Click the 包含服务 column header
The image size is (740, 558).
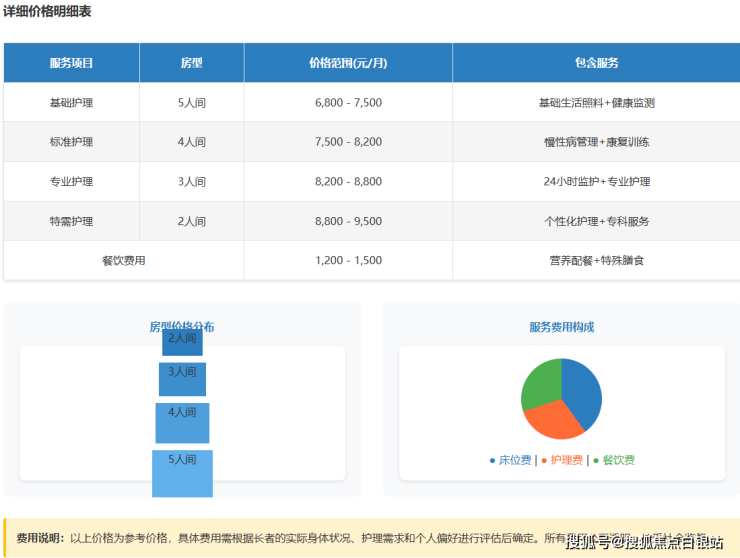596,63
